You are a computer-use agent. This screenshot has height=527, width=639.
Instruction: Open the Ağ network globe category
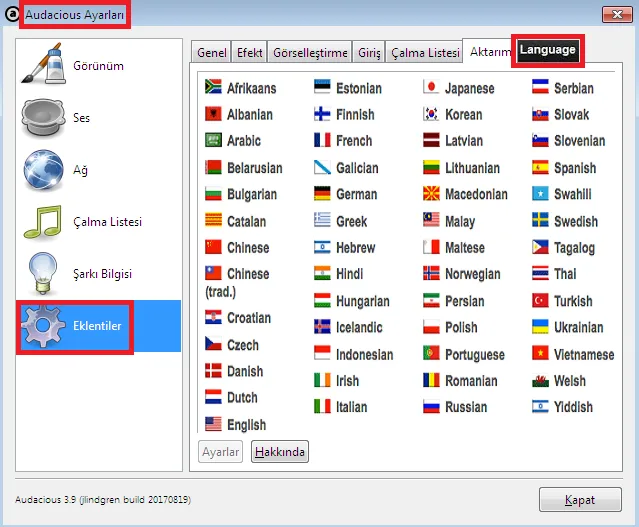click(99, 170)
